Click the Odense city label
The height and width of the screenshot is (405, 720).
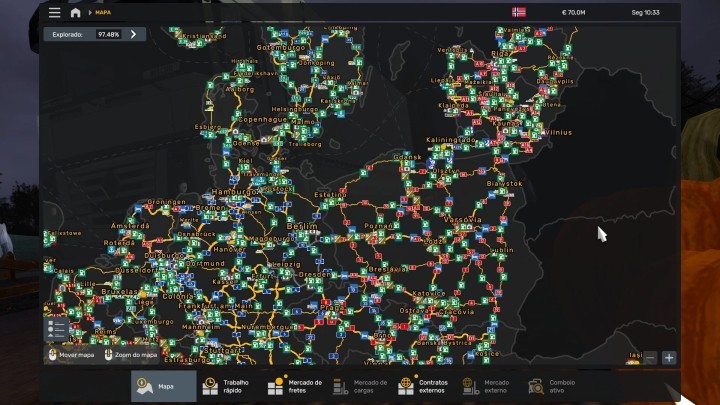246,143
